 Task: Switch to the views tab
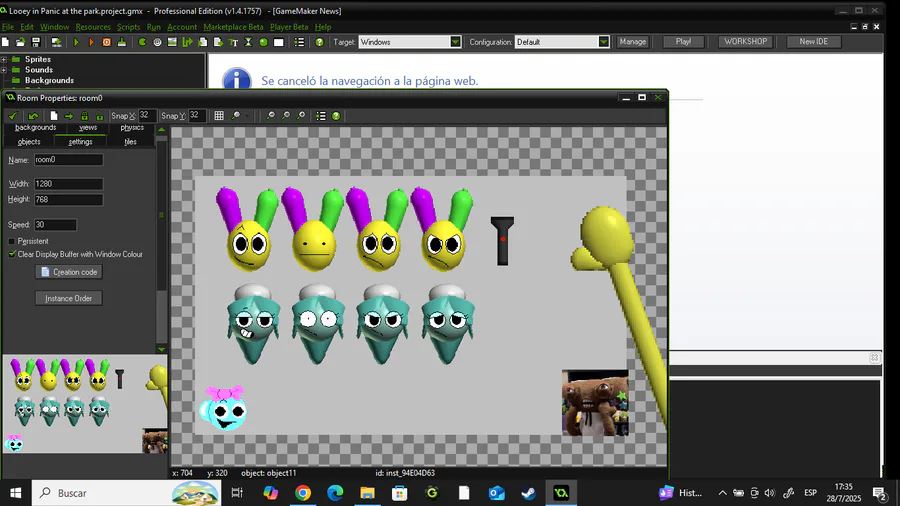click(88, 128)
